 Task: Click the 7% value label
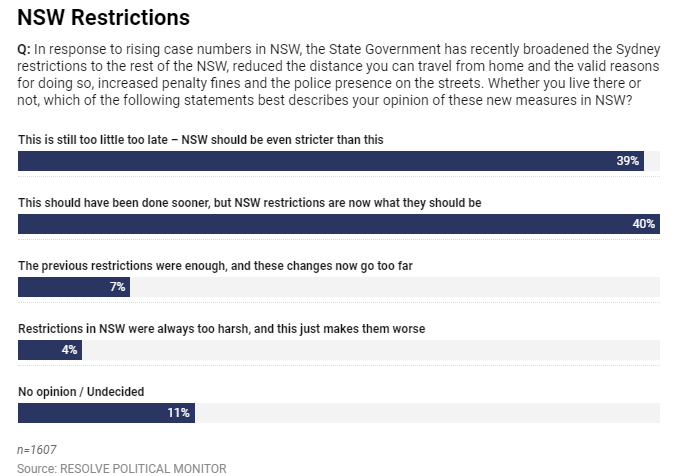[118, 287]
